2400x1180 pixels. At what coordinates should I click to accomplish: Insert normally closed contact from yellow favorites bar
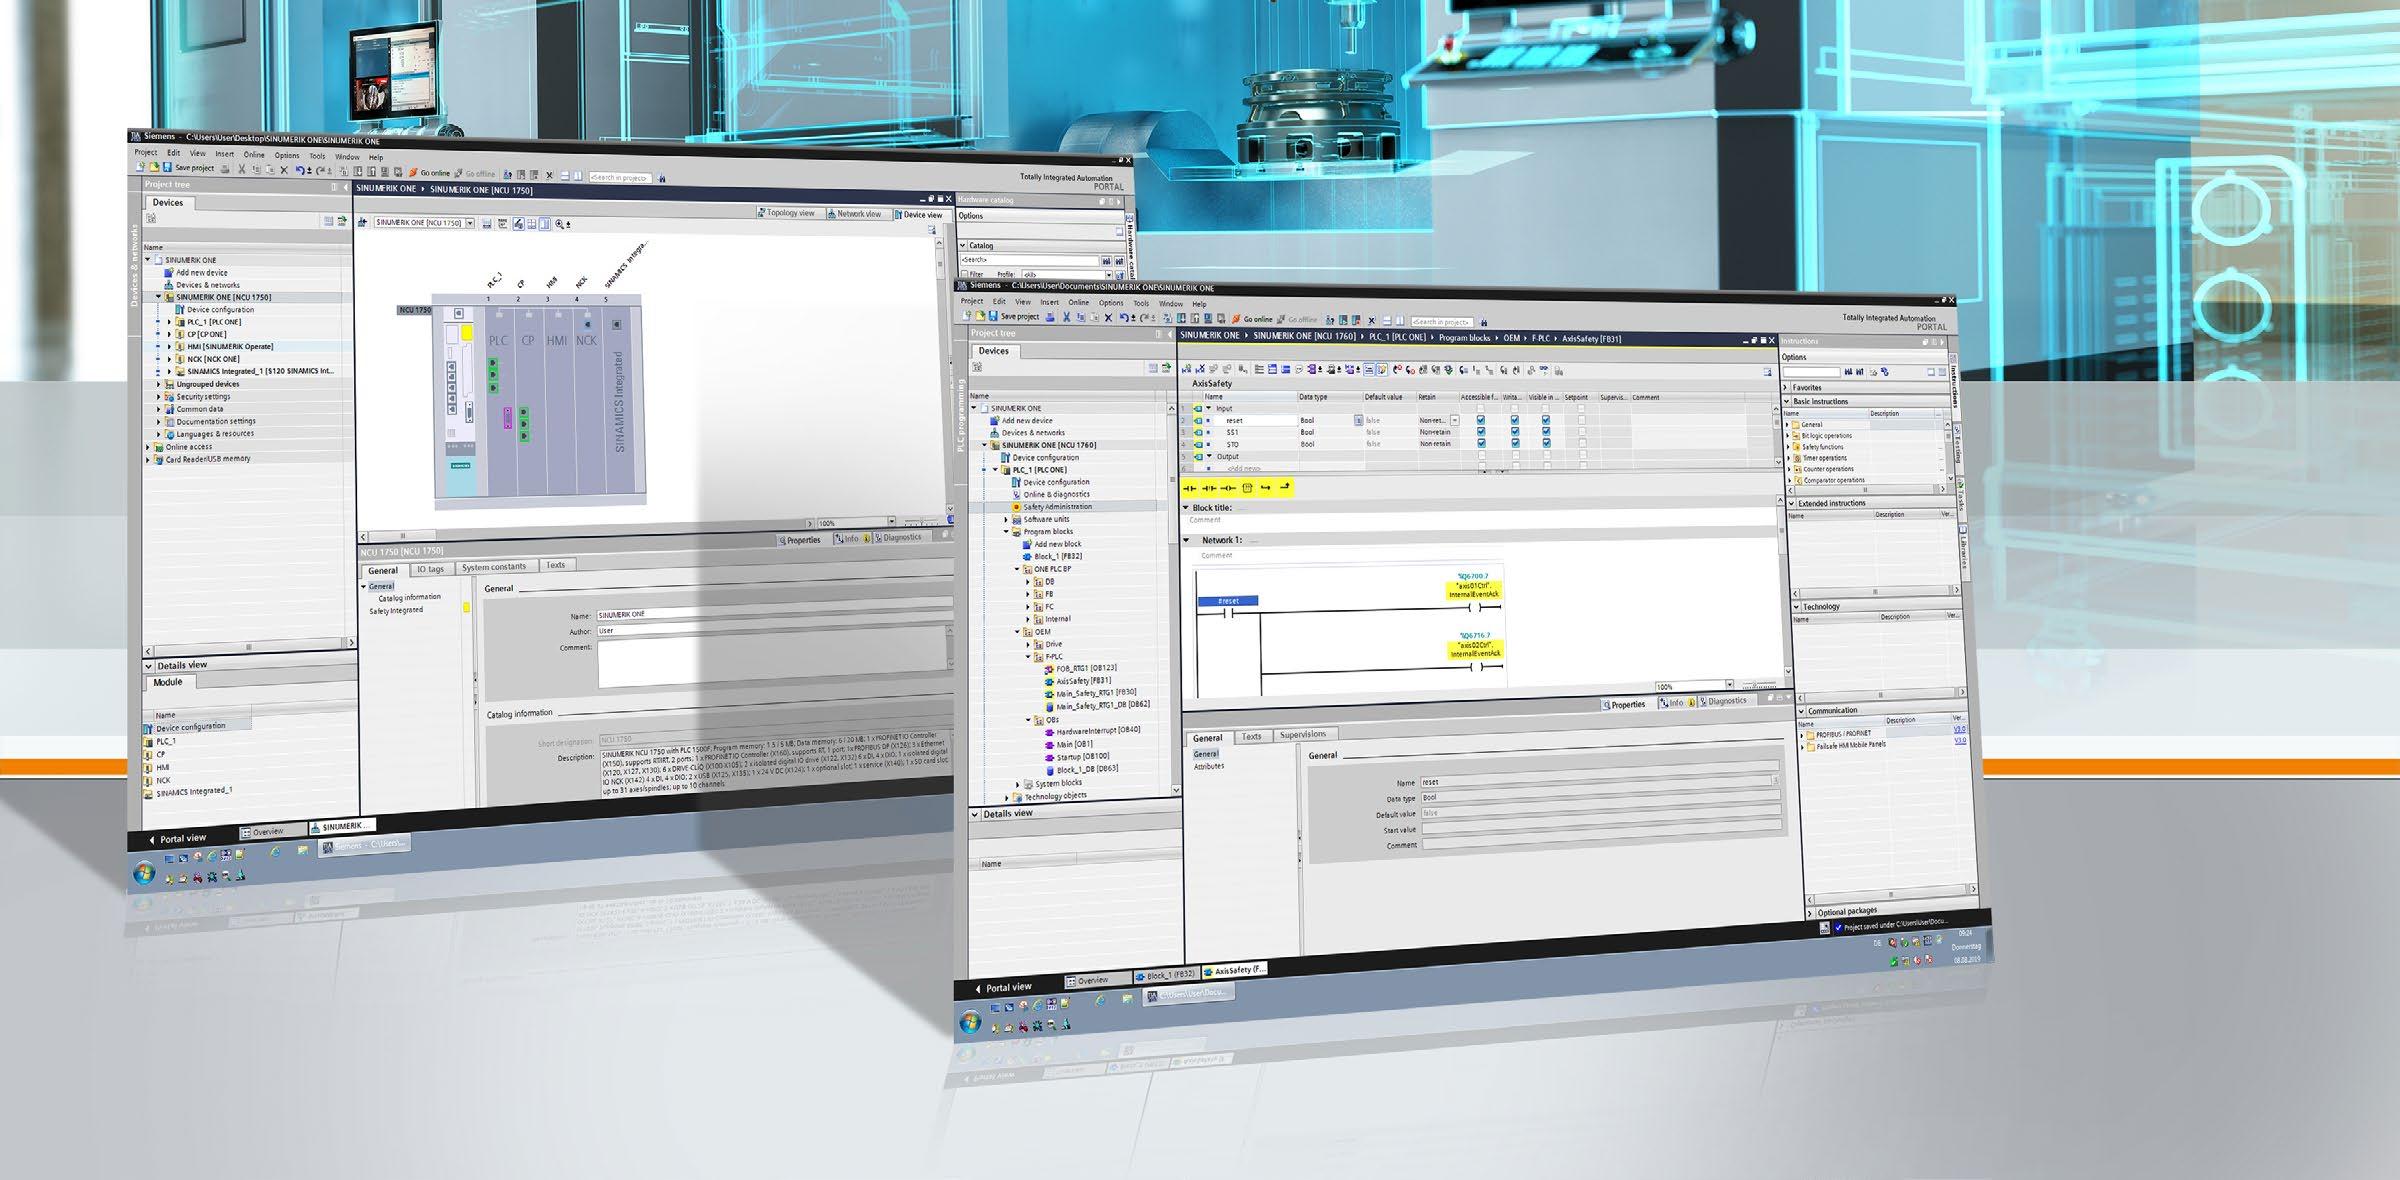pos(1209,488)
